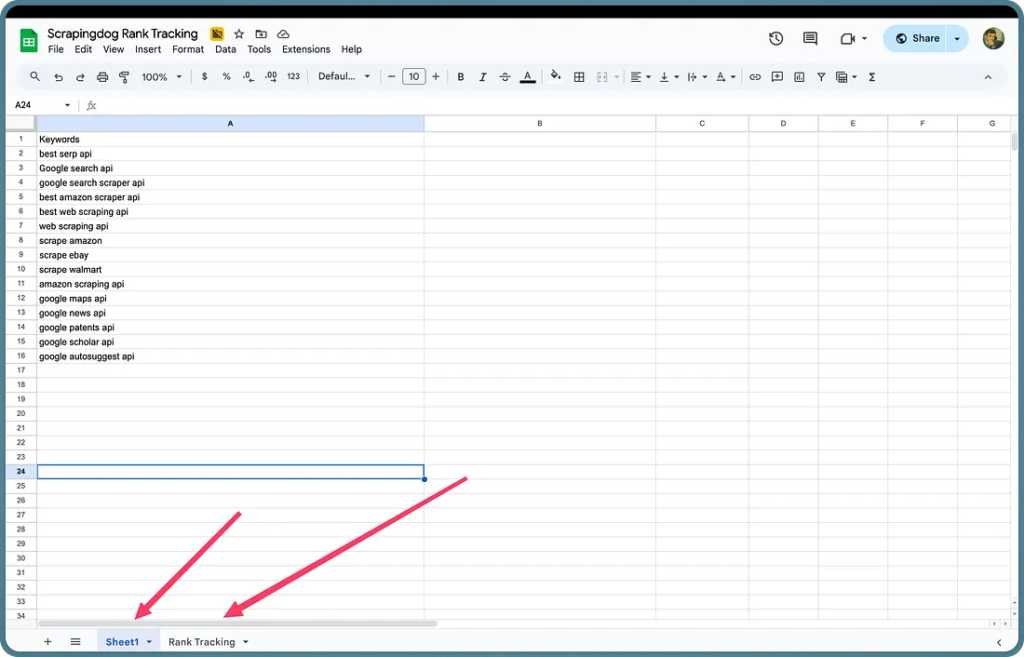Select cell B2 in the spreadsheet
The image size is (1024, 657).
click(x=539, y=153)
